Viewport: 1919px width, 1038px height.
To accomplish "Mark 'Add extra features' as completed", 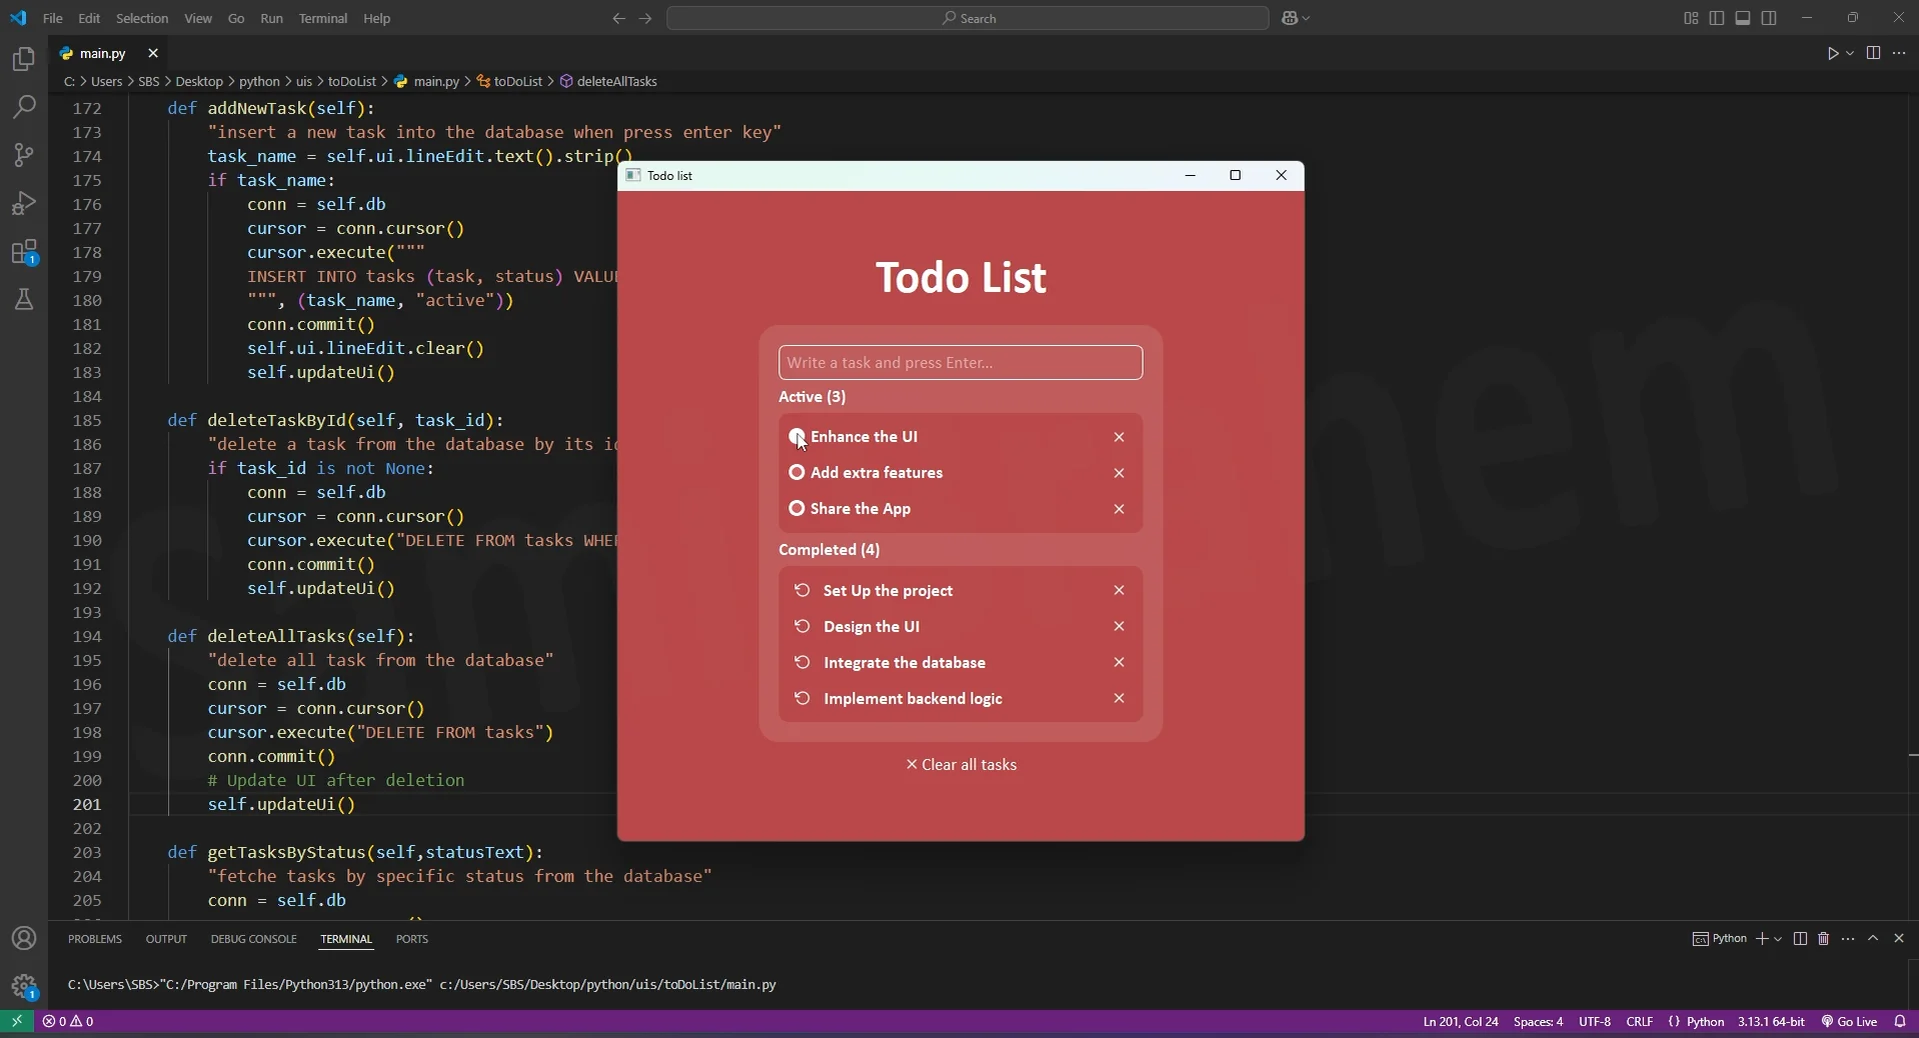I will pos(796,473).
